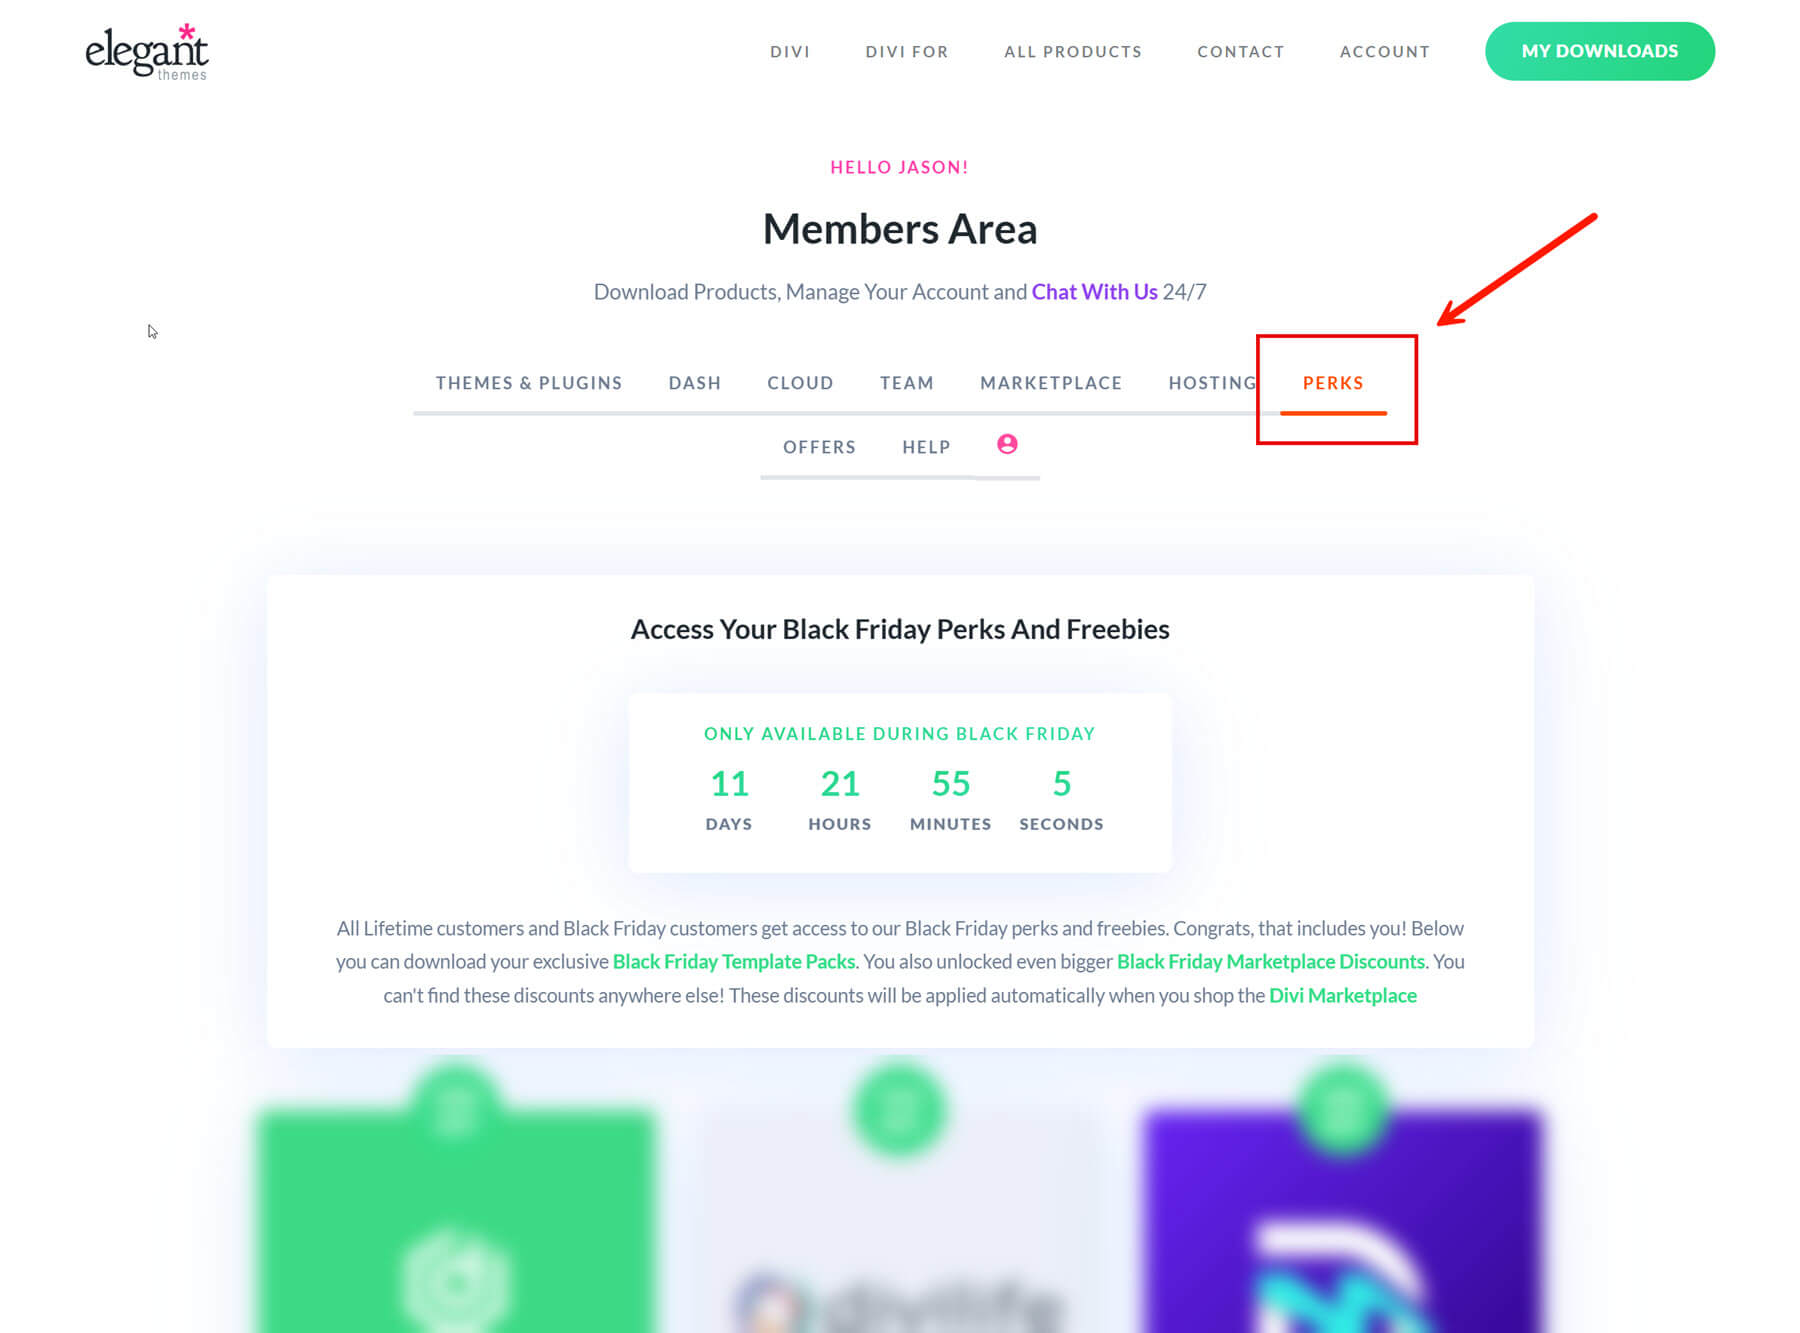Open the Divi navigation menu
The image size is (1800, 1333).
790,52
